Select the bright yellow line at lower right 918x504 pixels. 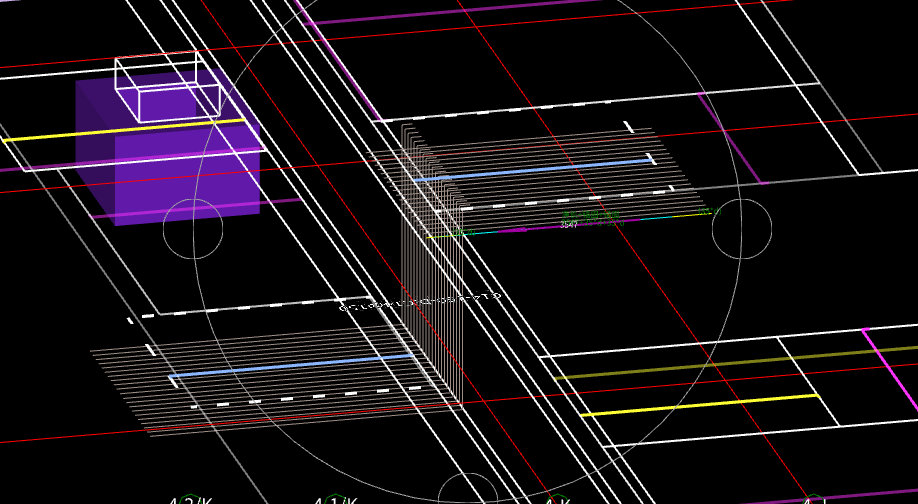click(x=700, y=405)
